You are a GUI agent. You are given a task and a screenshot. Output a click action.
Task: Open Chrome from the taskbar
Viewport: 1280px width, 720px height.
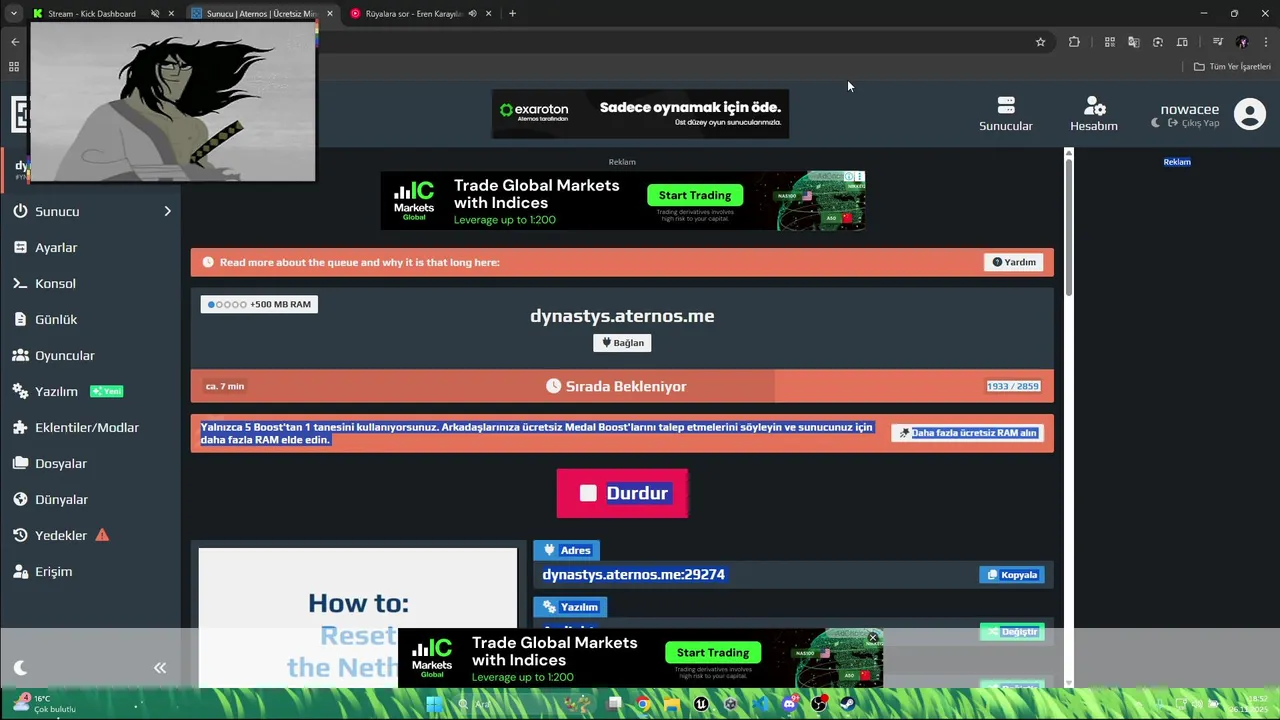pos(643,704)
